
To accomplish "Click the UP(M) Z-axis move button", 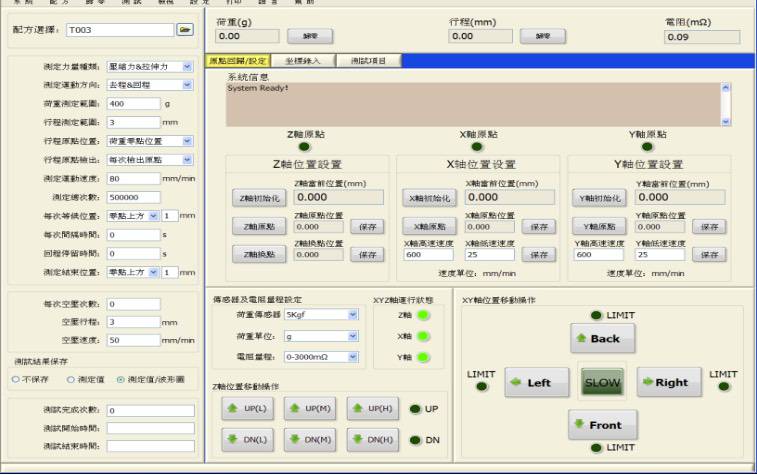I will pyautogui.click(x=310, y=408).
